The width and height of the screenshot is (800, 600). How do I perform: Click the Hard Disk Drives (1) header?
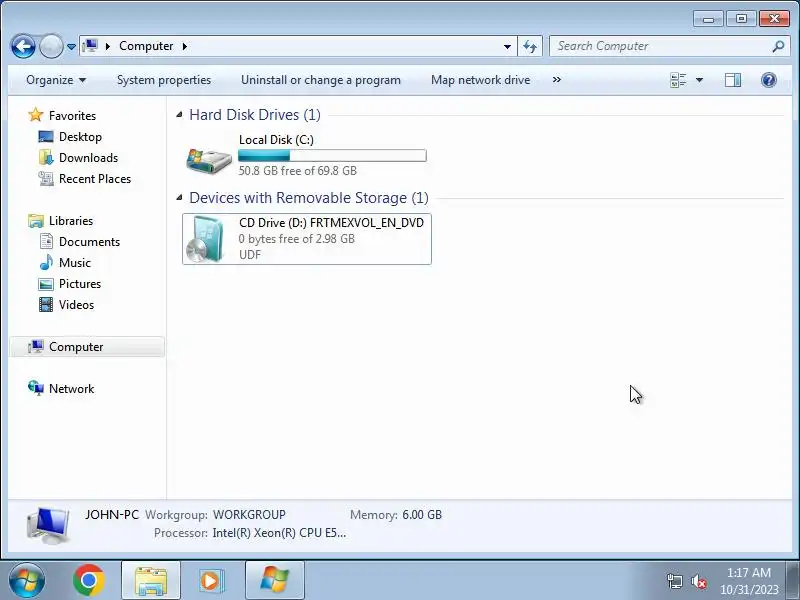click(x=255, y=115)
